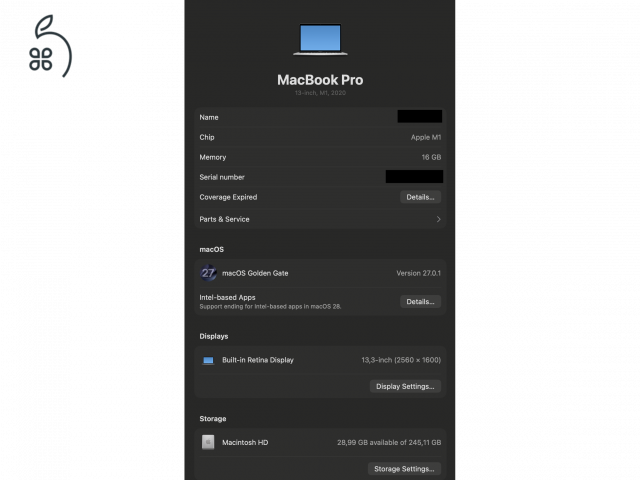Click the apple logo in the corner

click(x=50, y=46)
